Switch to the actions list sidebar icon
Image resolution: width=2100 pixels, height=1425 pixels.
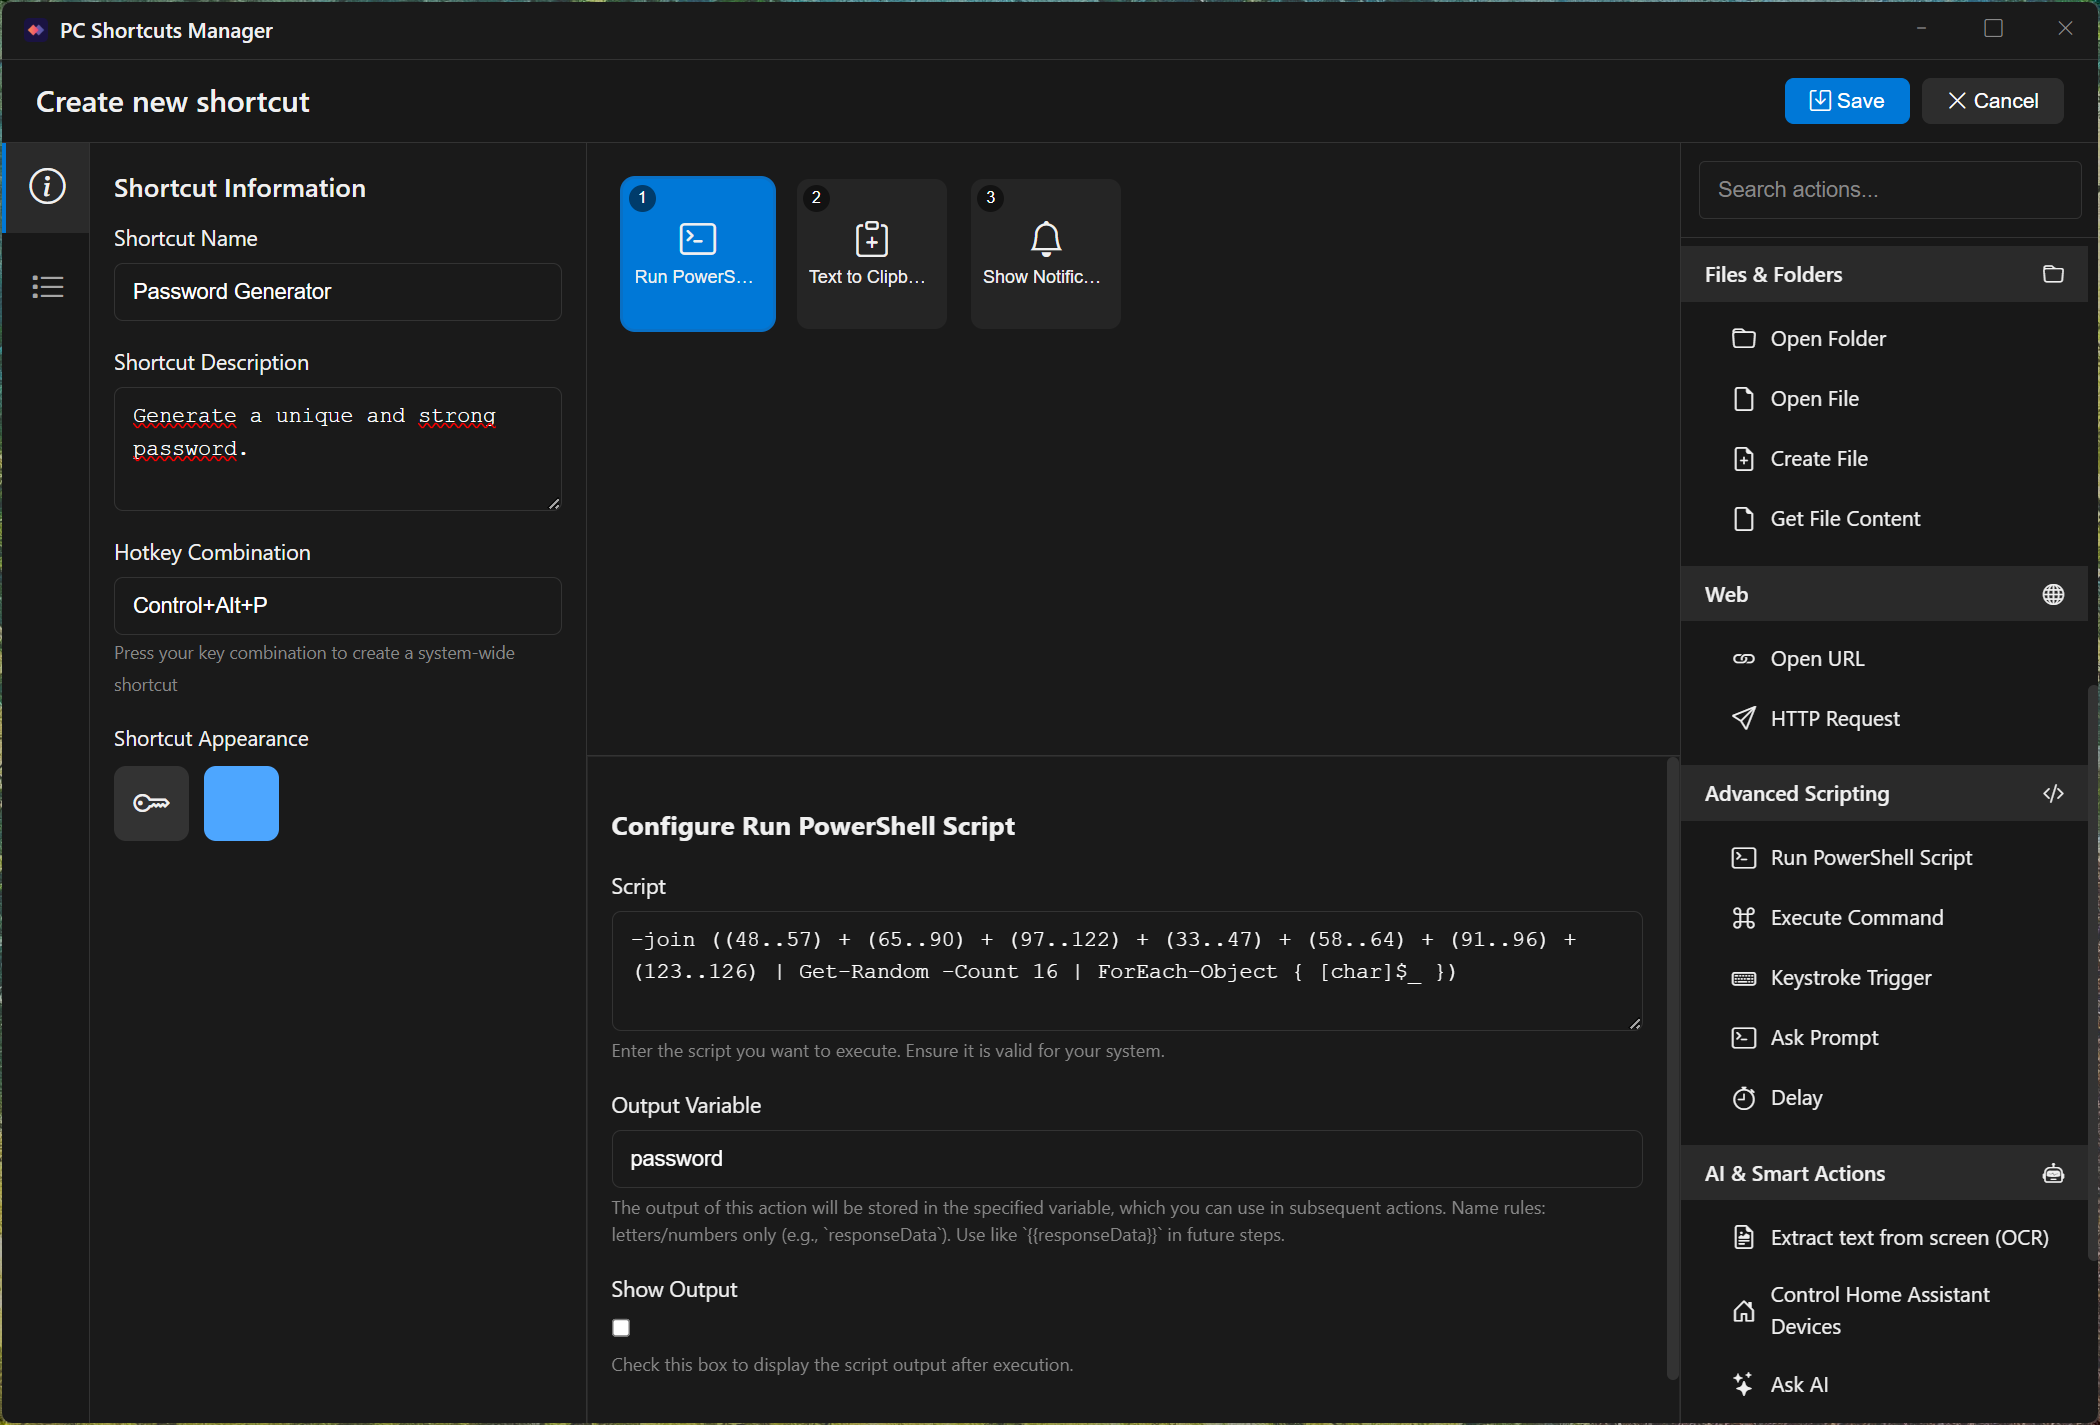coord(47,287)
